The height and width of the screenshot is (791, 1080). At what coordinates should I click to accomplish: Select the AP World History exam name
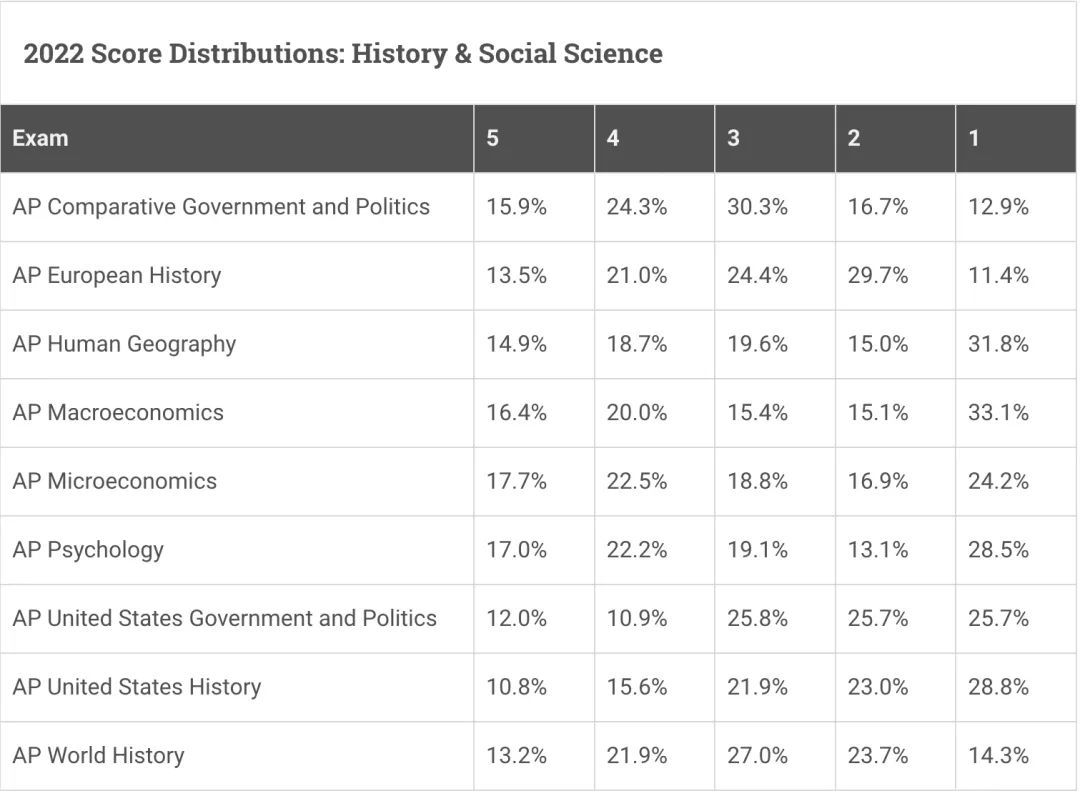(x=98, y=755)
